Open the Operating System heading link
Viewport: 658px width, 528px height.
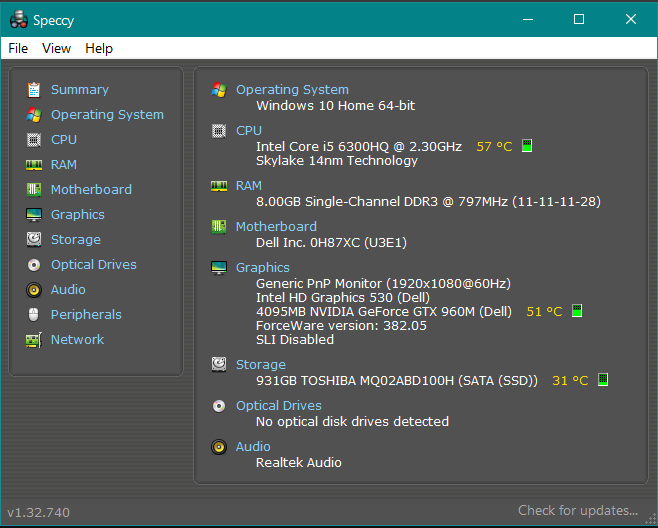pyautogui.click(x=292, y=90)
